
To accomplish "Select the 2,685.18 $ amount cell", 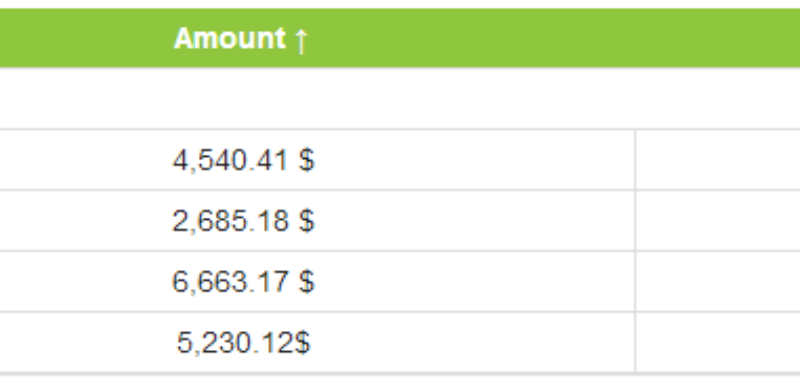I will pyautogui.click(x=317, y=221).
